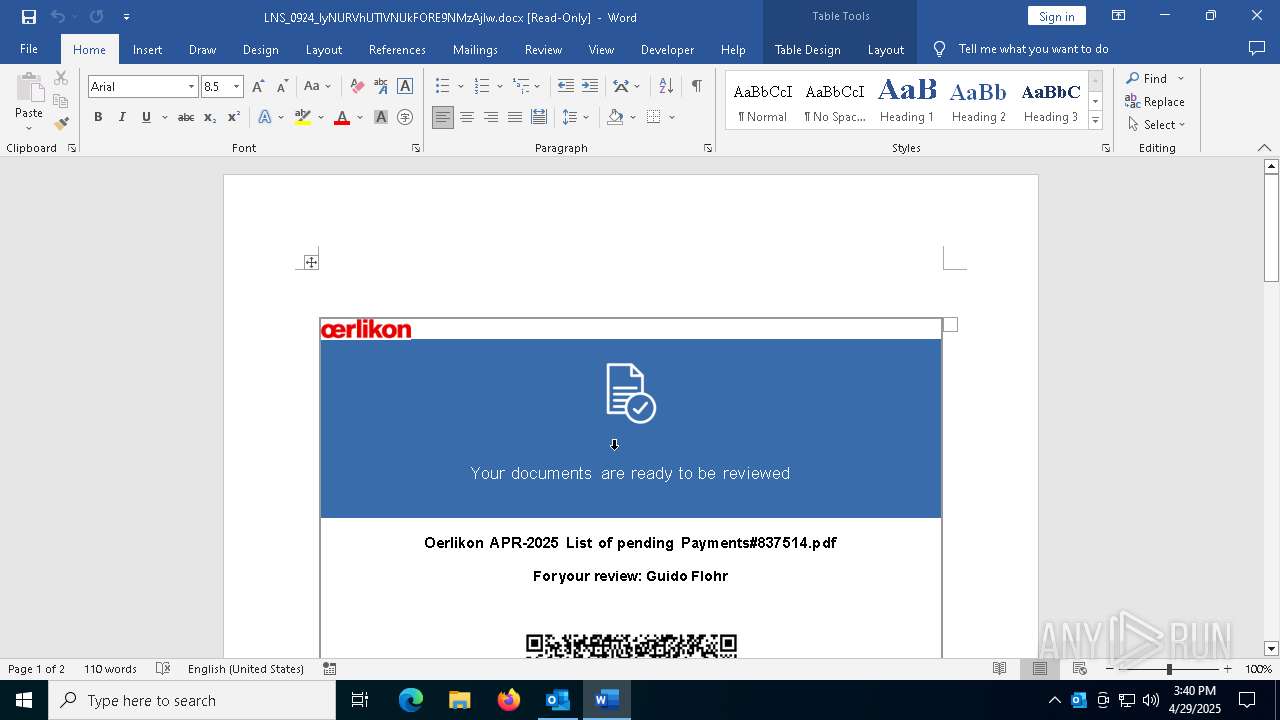The width and height of the screenshot is (1280, 720).
Task: Copy selection with the copy icon
Action: pos(61,101)
